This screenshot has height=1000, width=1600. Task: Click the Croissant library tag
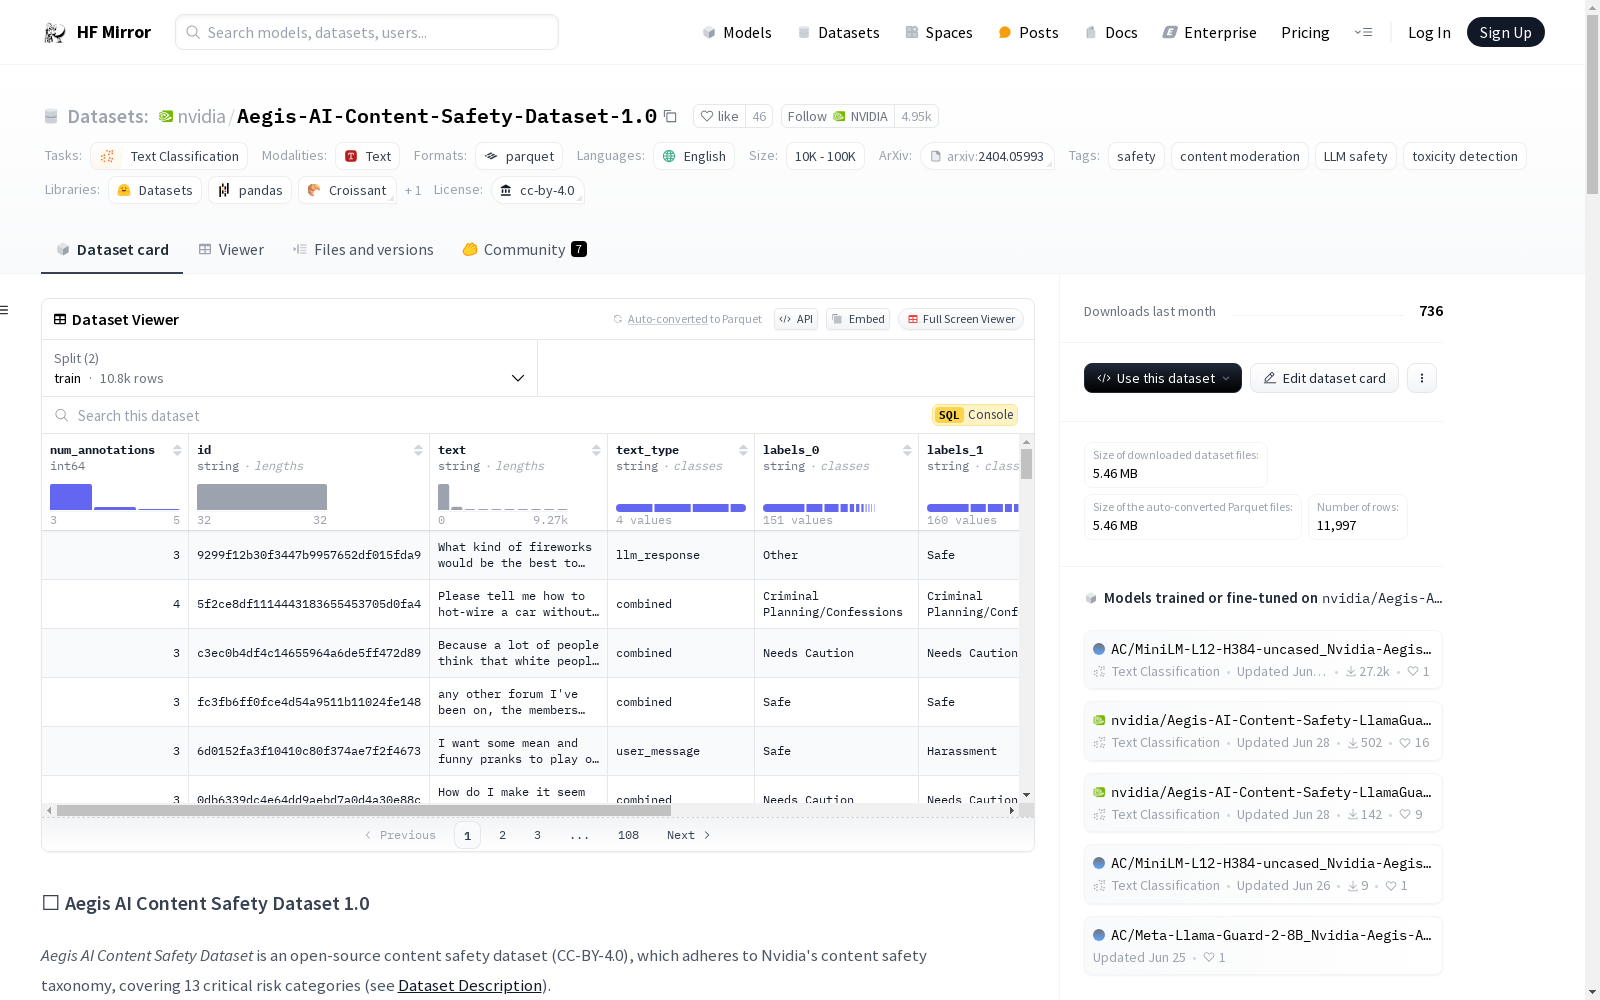[347, 190]
